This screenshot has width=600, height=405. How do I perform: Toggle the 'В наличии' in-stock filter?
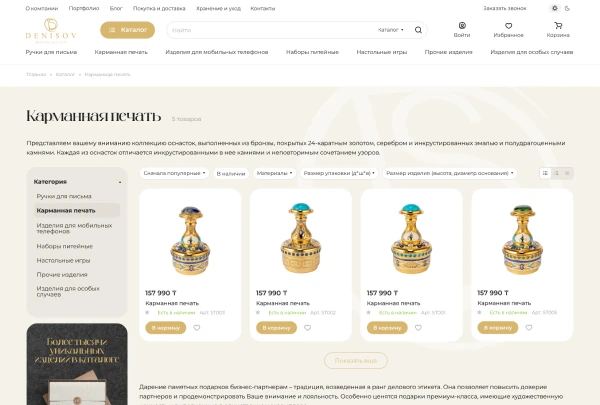pos(231,173)
